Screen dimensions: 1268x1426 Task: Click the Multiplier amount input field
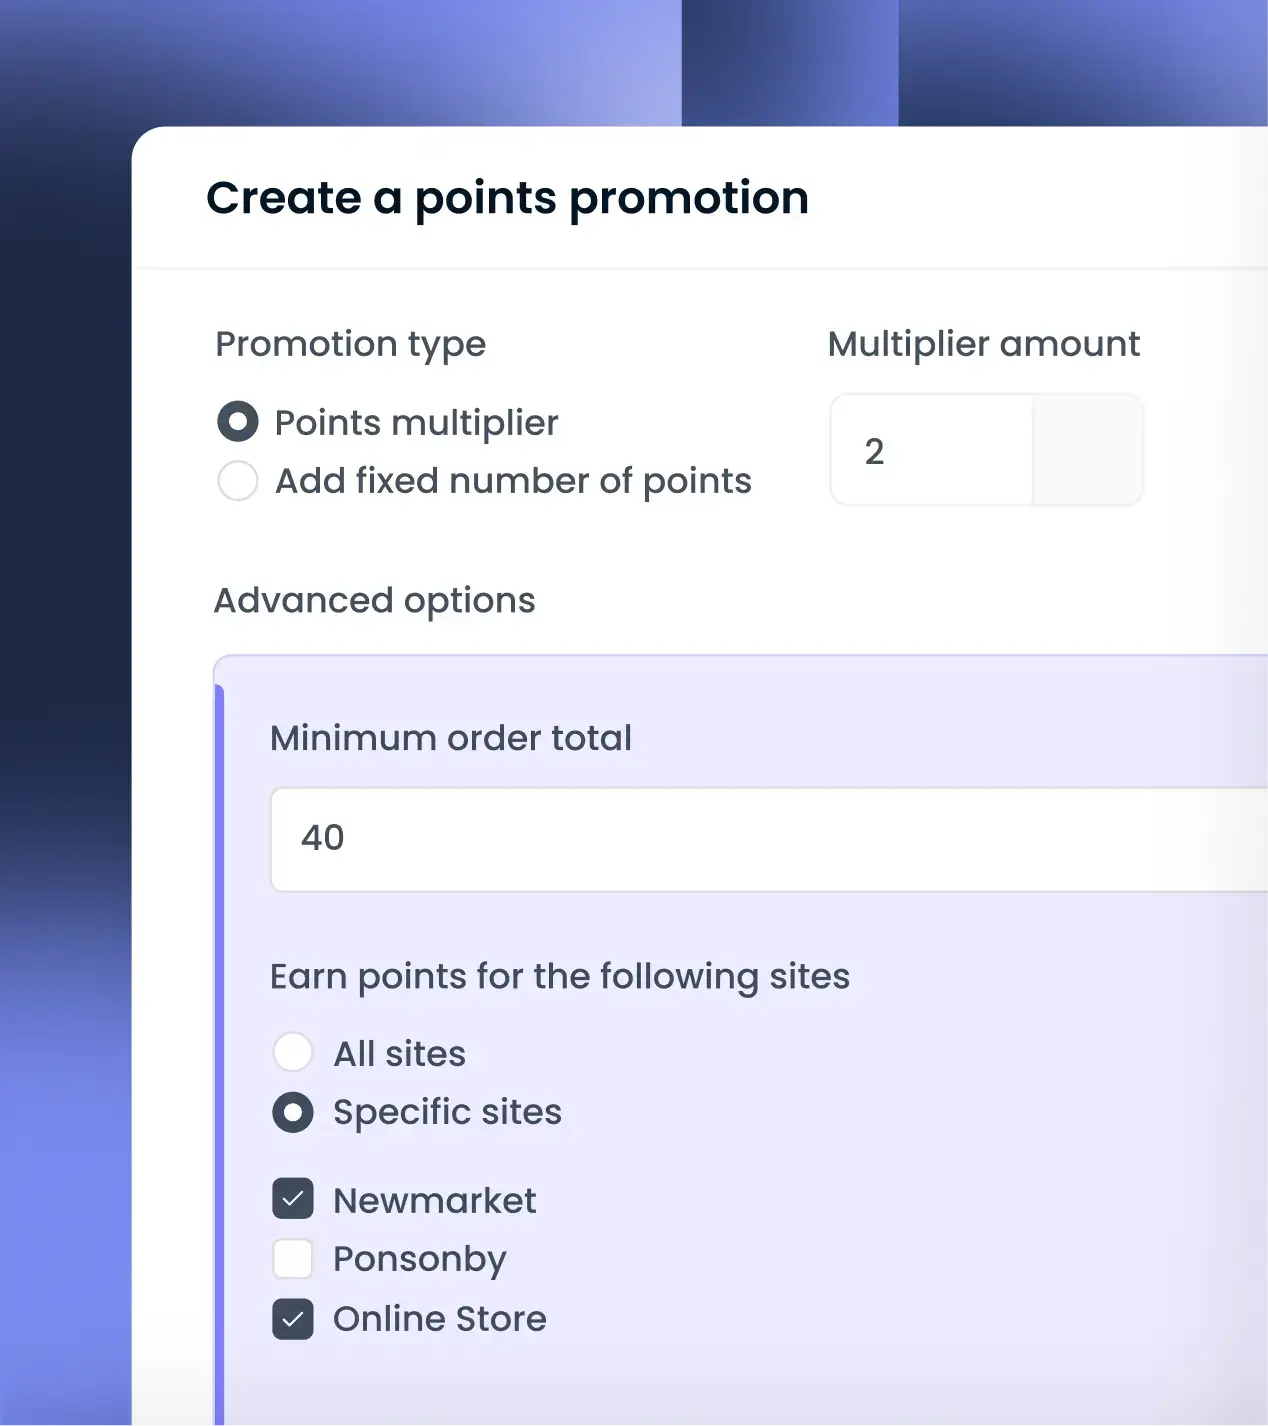pyautogui.click(x=930, y=450)
